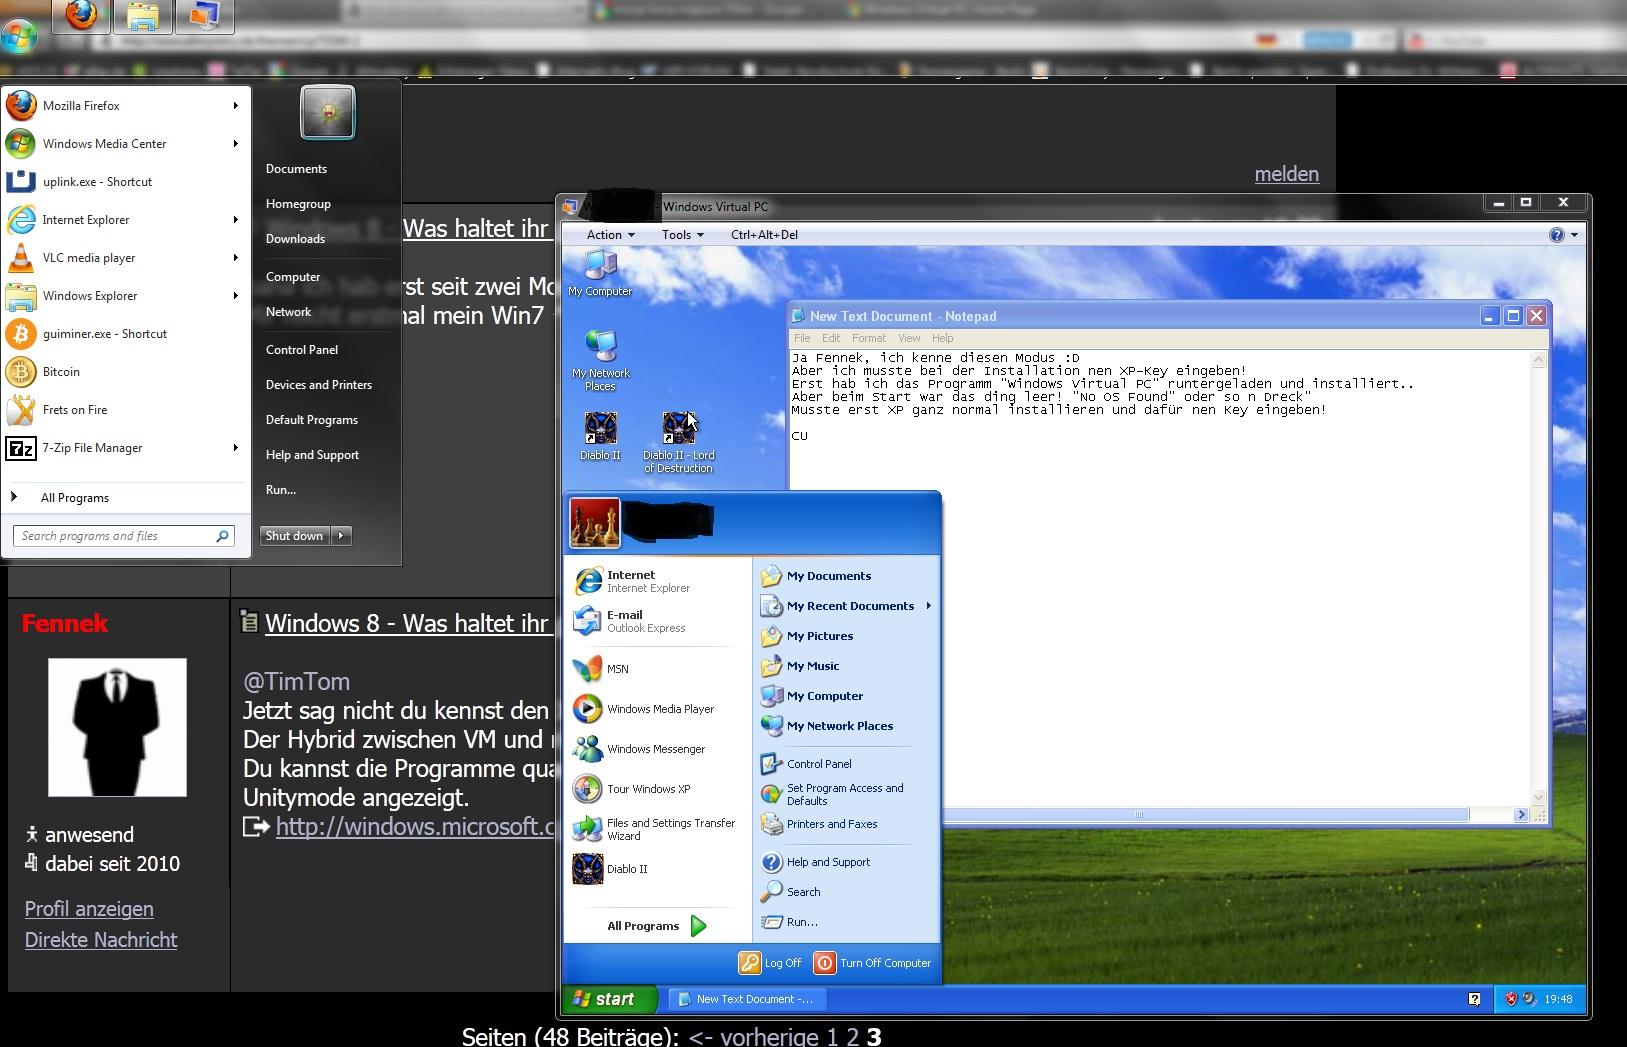Open Format menu in Notepad
Image resolution: width=1627 pixels, height=1047 pixels.
pos(868,338)
